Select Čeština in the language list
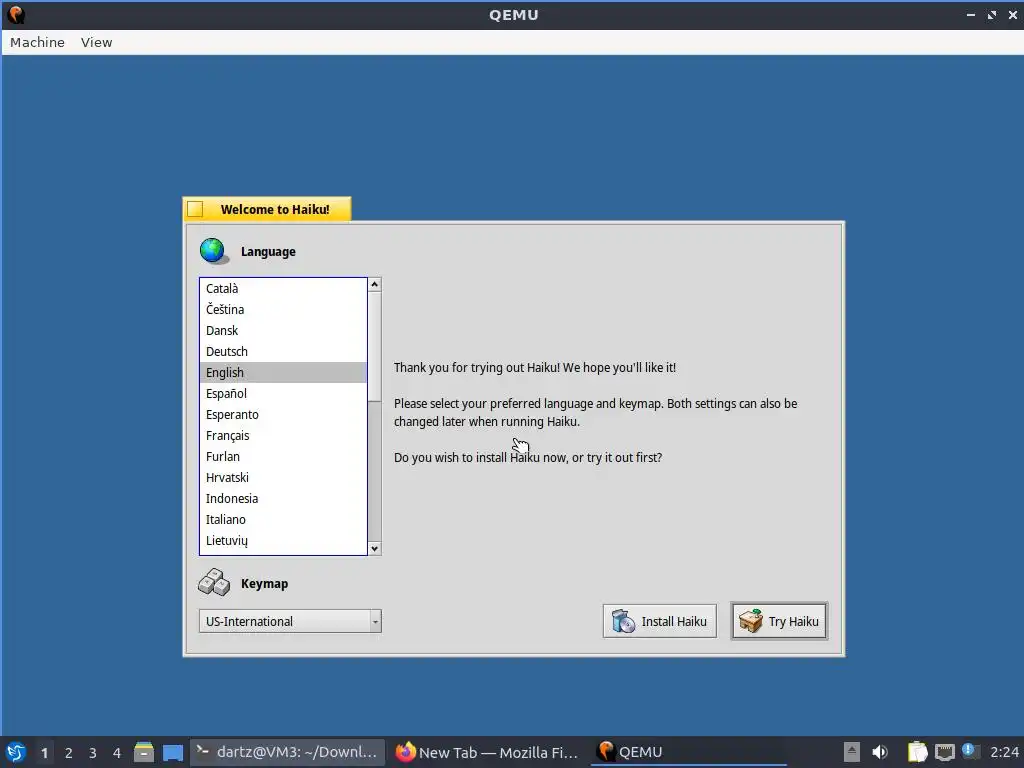The height and width of the screenshot is (768, 1024). coord(283,310)
